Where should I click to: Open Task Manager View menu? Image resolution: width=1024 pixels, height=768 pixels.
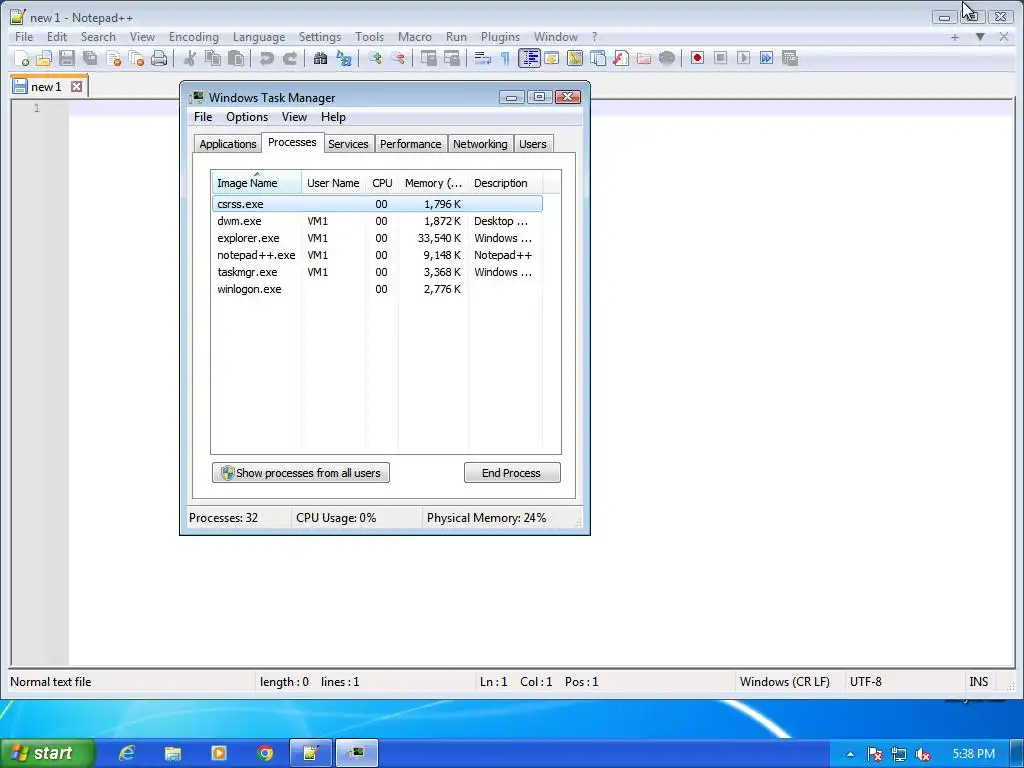(295, 117)
